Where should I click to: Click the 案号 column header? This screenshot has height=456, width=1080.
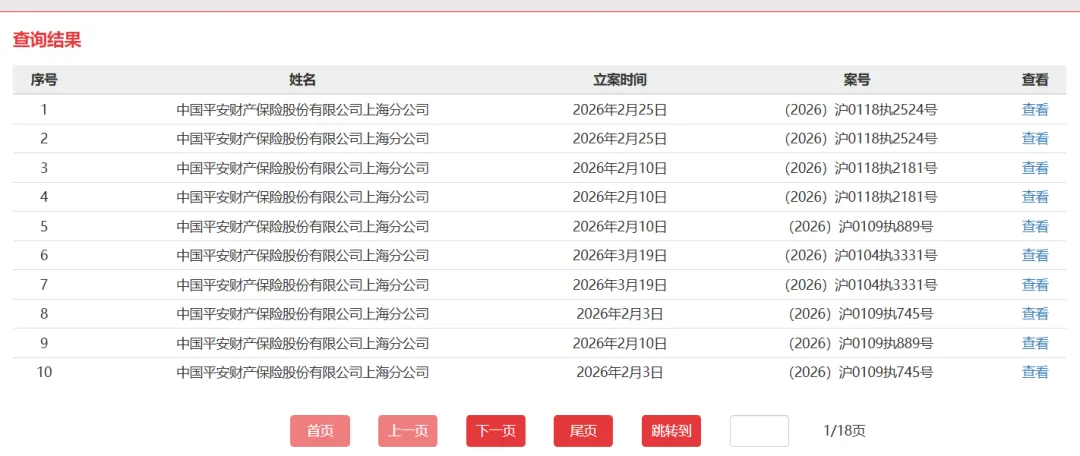[857, 80]
